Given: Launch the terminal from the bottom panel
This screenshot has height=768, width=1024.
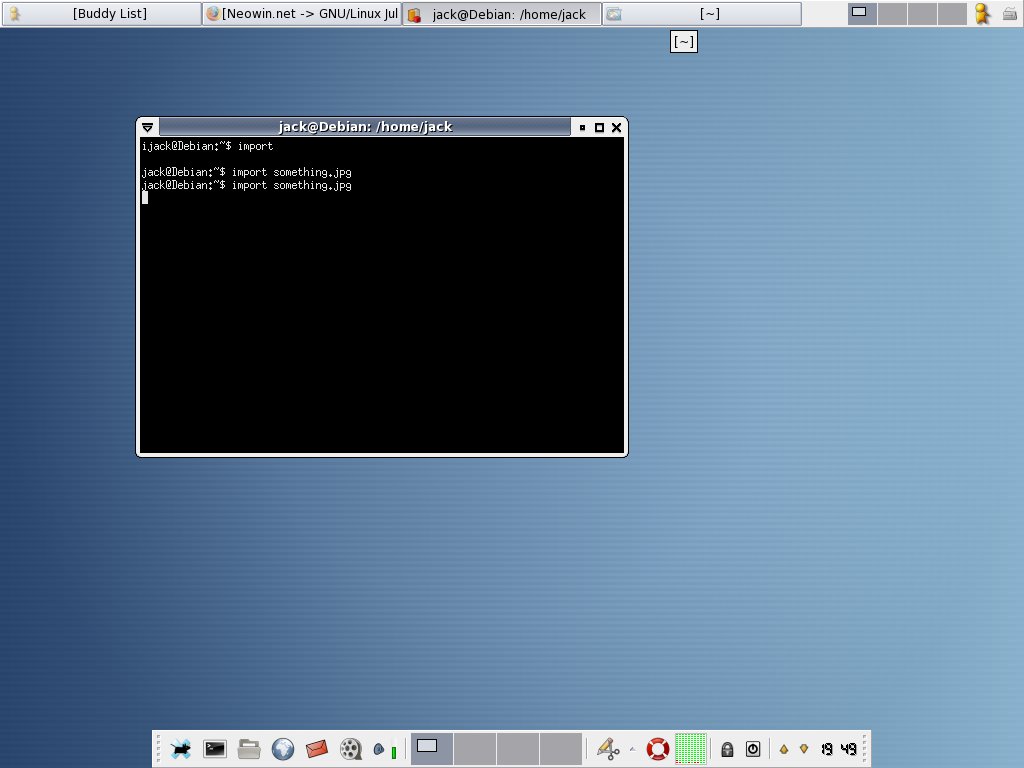Looking at the screenshot, I should [214, 748].
